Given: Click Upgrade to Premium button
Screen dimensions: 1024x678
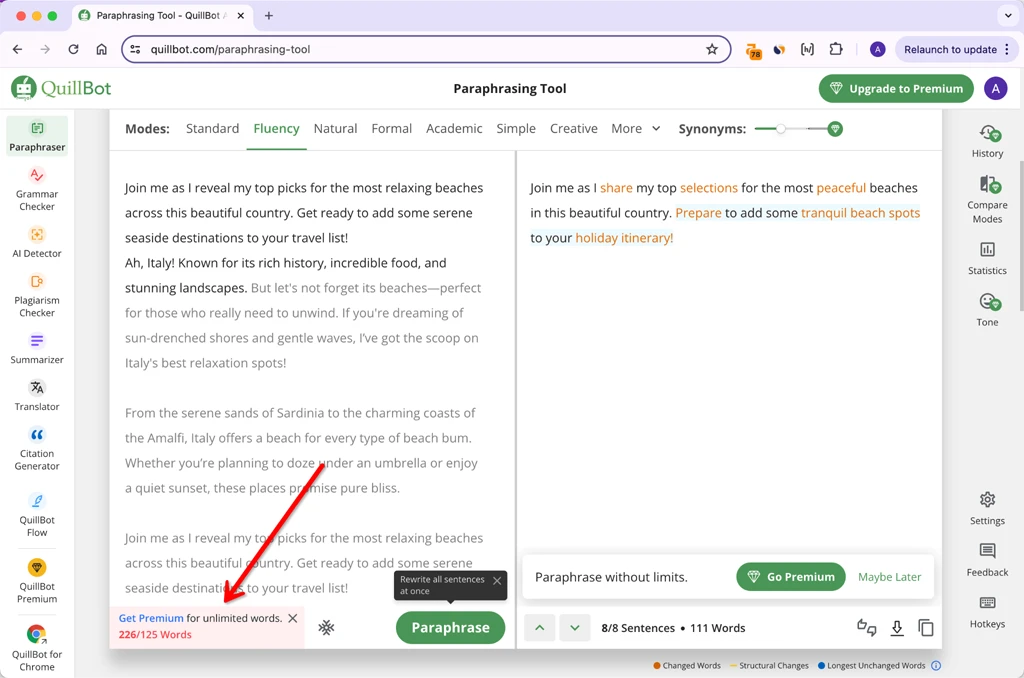Looking at the screenshot, I should click(896, 89).
